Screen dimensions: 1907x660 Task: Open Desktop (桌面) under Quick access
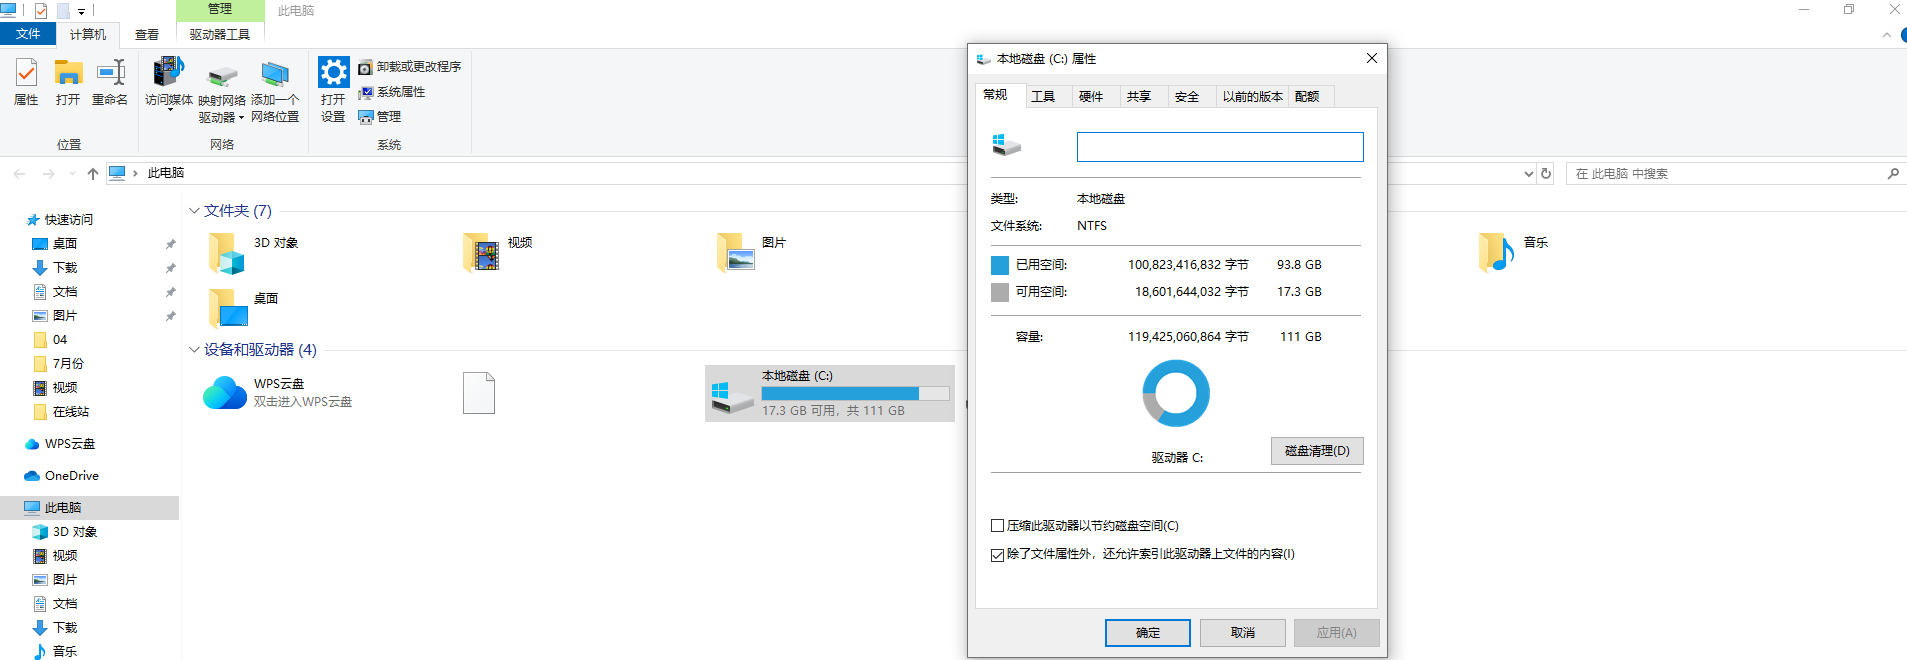(x=65, y=244)
